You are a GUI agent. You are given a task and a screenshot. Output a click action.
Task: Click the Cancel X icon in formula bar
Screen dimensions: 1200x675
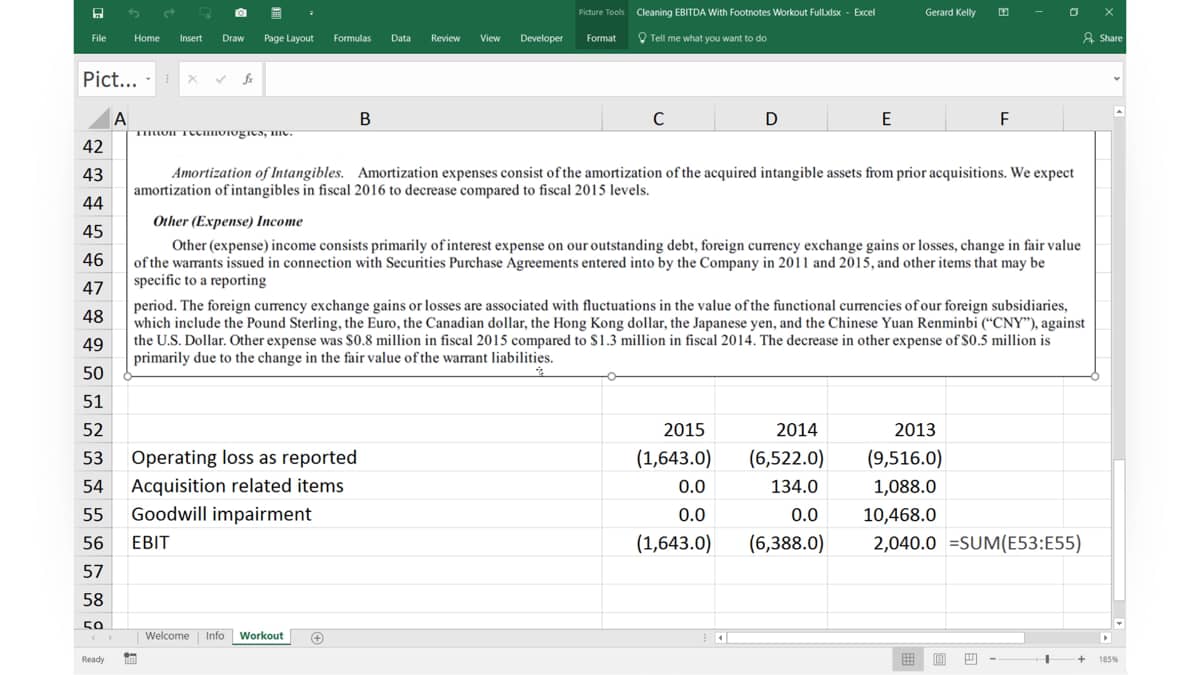pos(193,79)
